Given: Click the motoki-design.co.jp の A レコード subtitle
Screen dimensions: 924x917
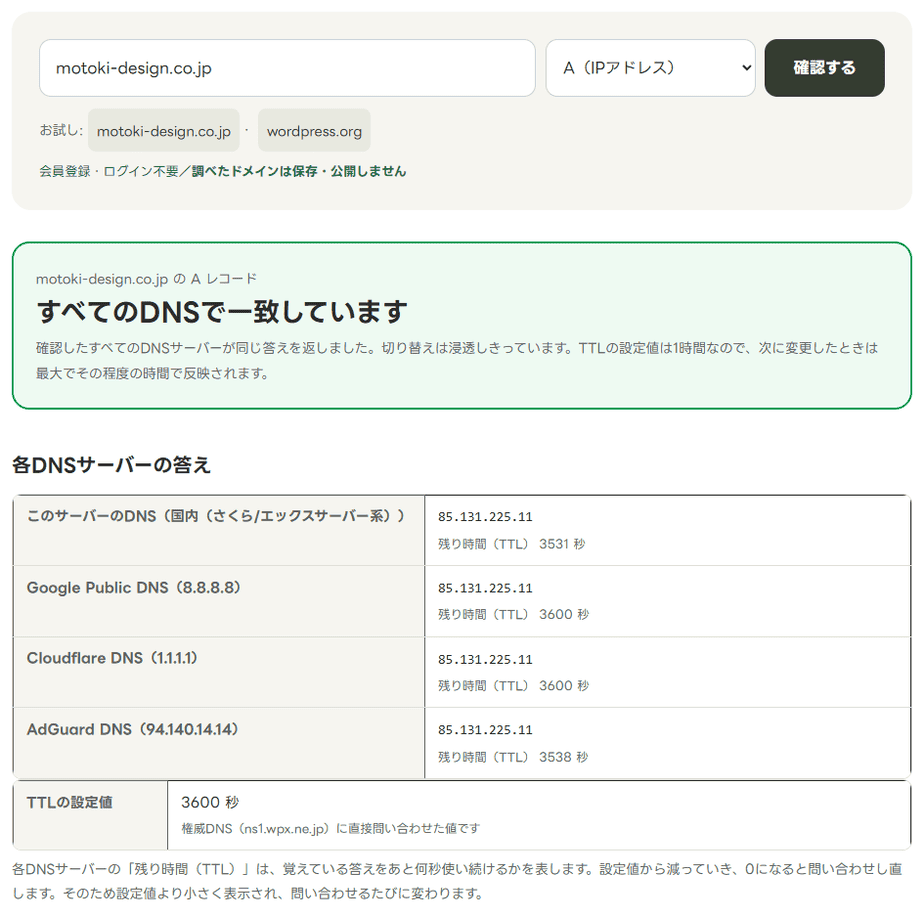Looking at the screenshot, I should pos(146,279).
